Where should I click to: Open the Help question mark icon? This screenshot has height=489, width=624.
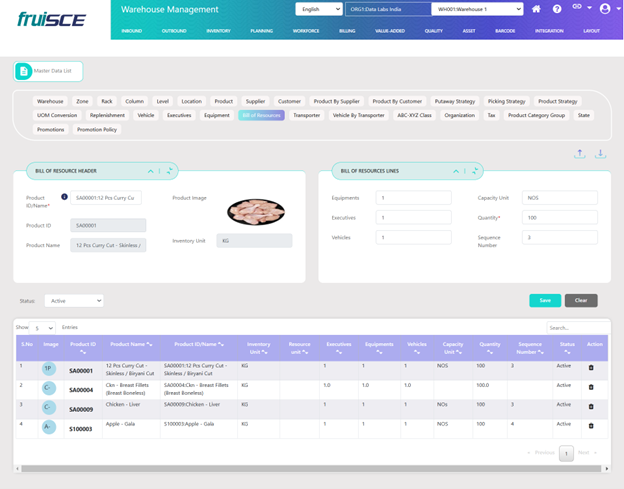557,9
